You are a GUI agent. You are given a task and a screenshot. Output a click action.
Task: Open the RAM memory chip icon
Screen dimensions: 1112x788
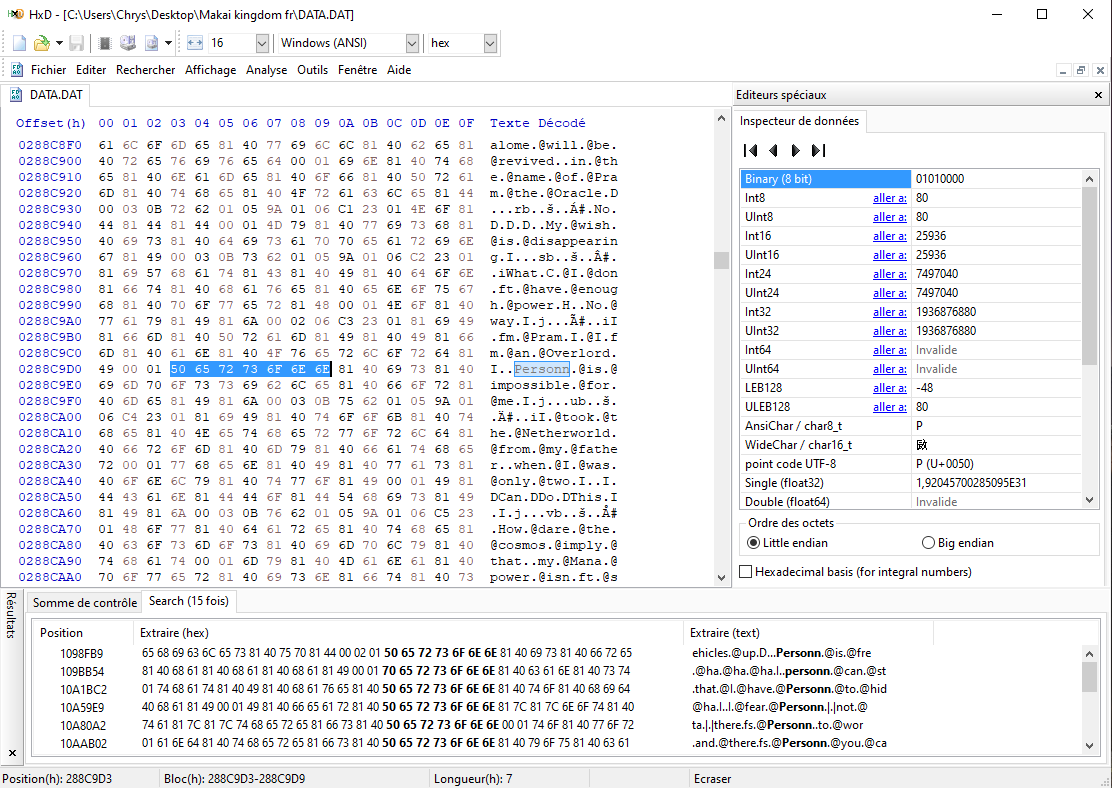tap(105, 43)
